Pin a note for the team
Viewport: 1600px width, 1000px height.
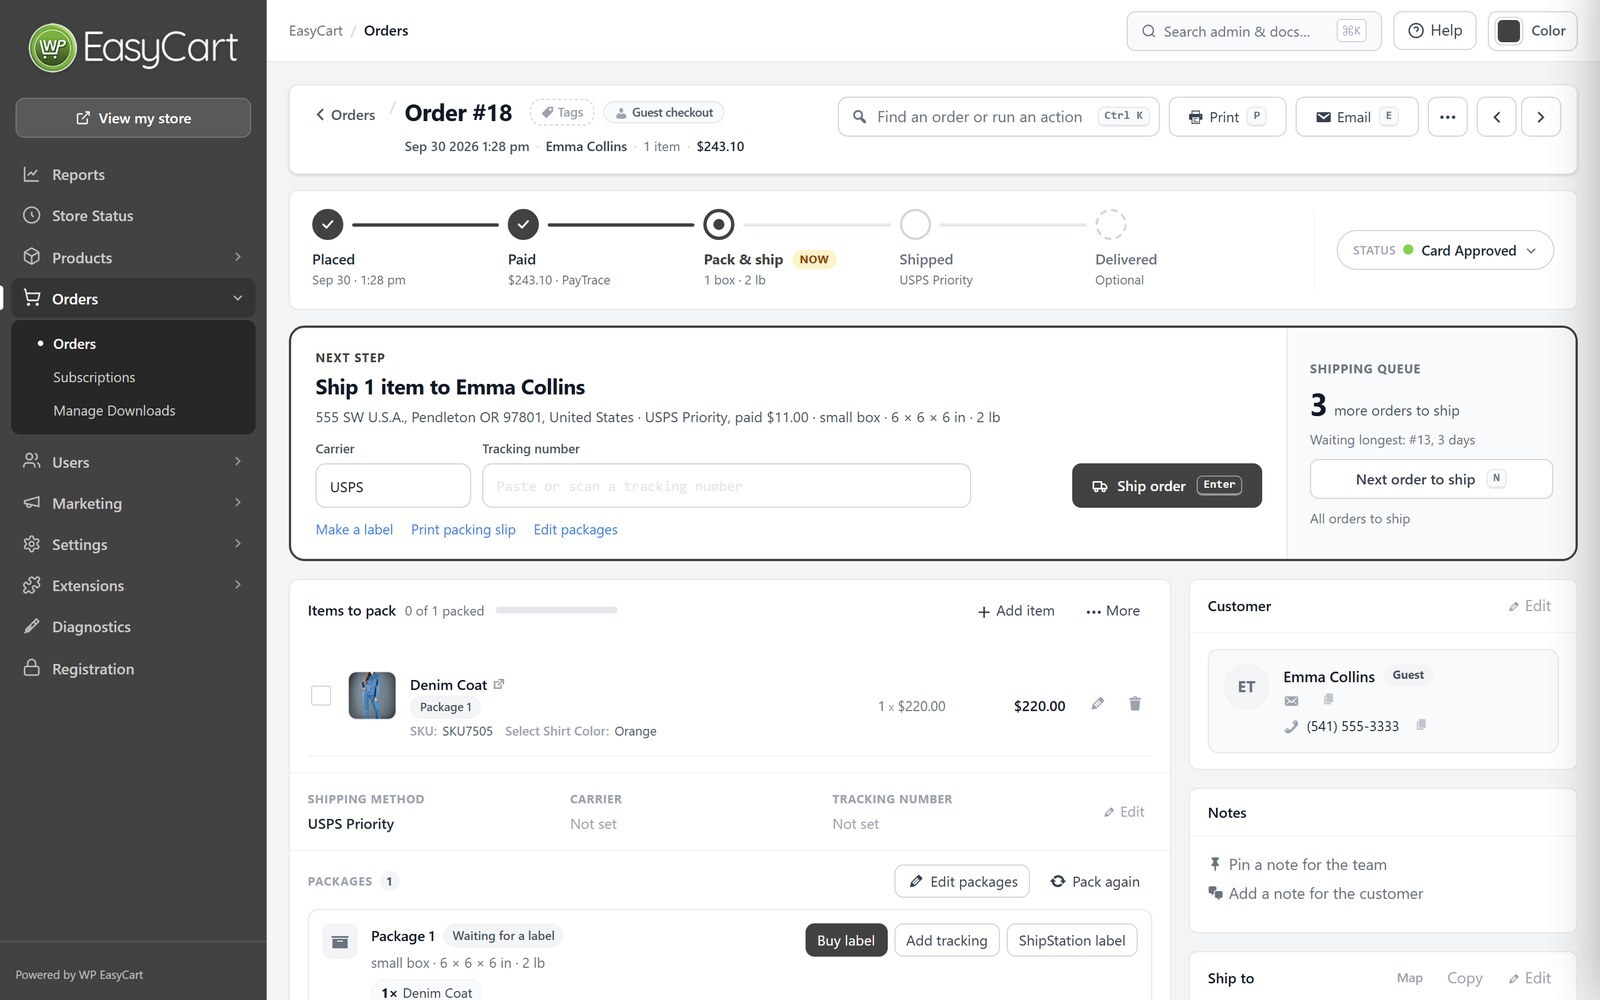1297,864
